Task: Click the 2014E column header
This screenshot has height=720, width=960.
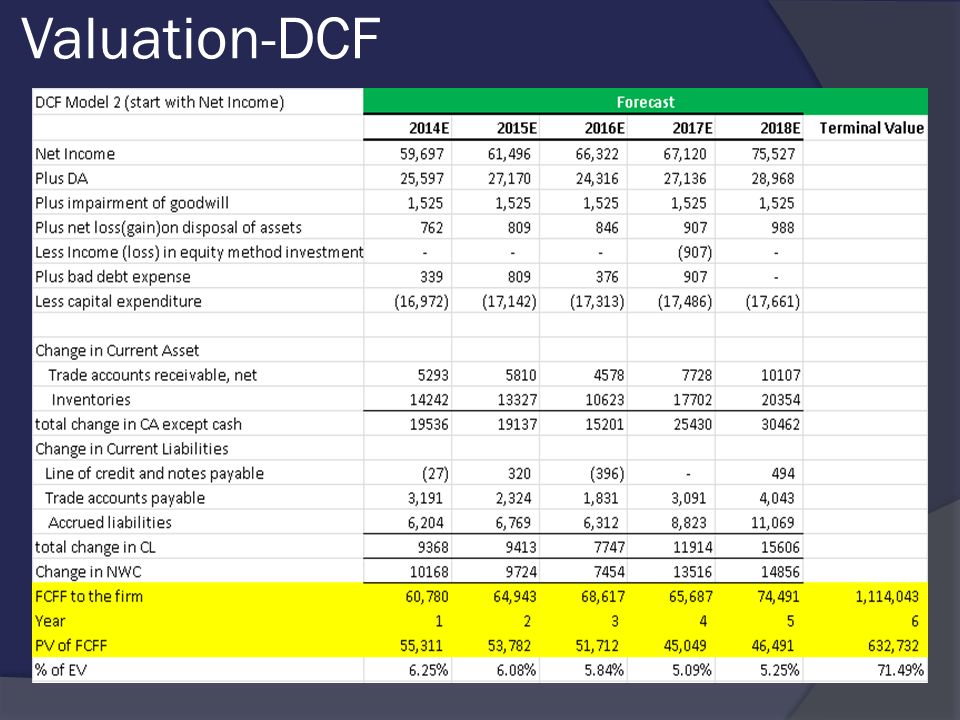Action: (429, 128)
